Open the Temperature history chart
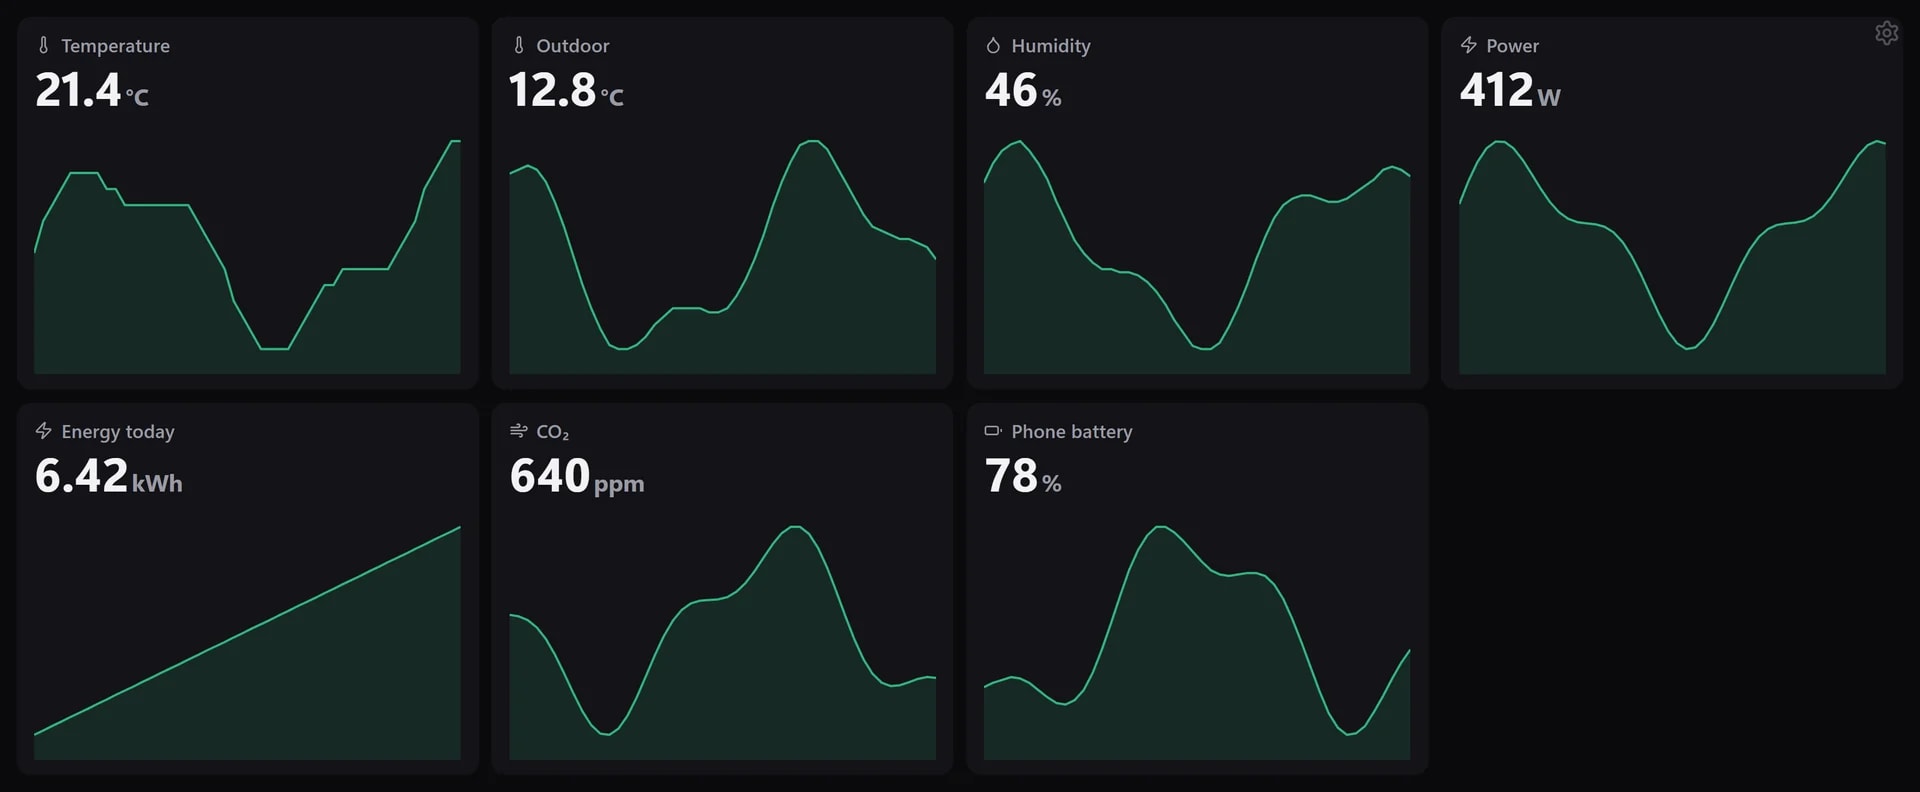The height and width of the screenshot is (792, 1920). click(247, 257)
